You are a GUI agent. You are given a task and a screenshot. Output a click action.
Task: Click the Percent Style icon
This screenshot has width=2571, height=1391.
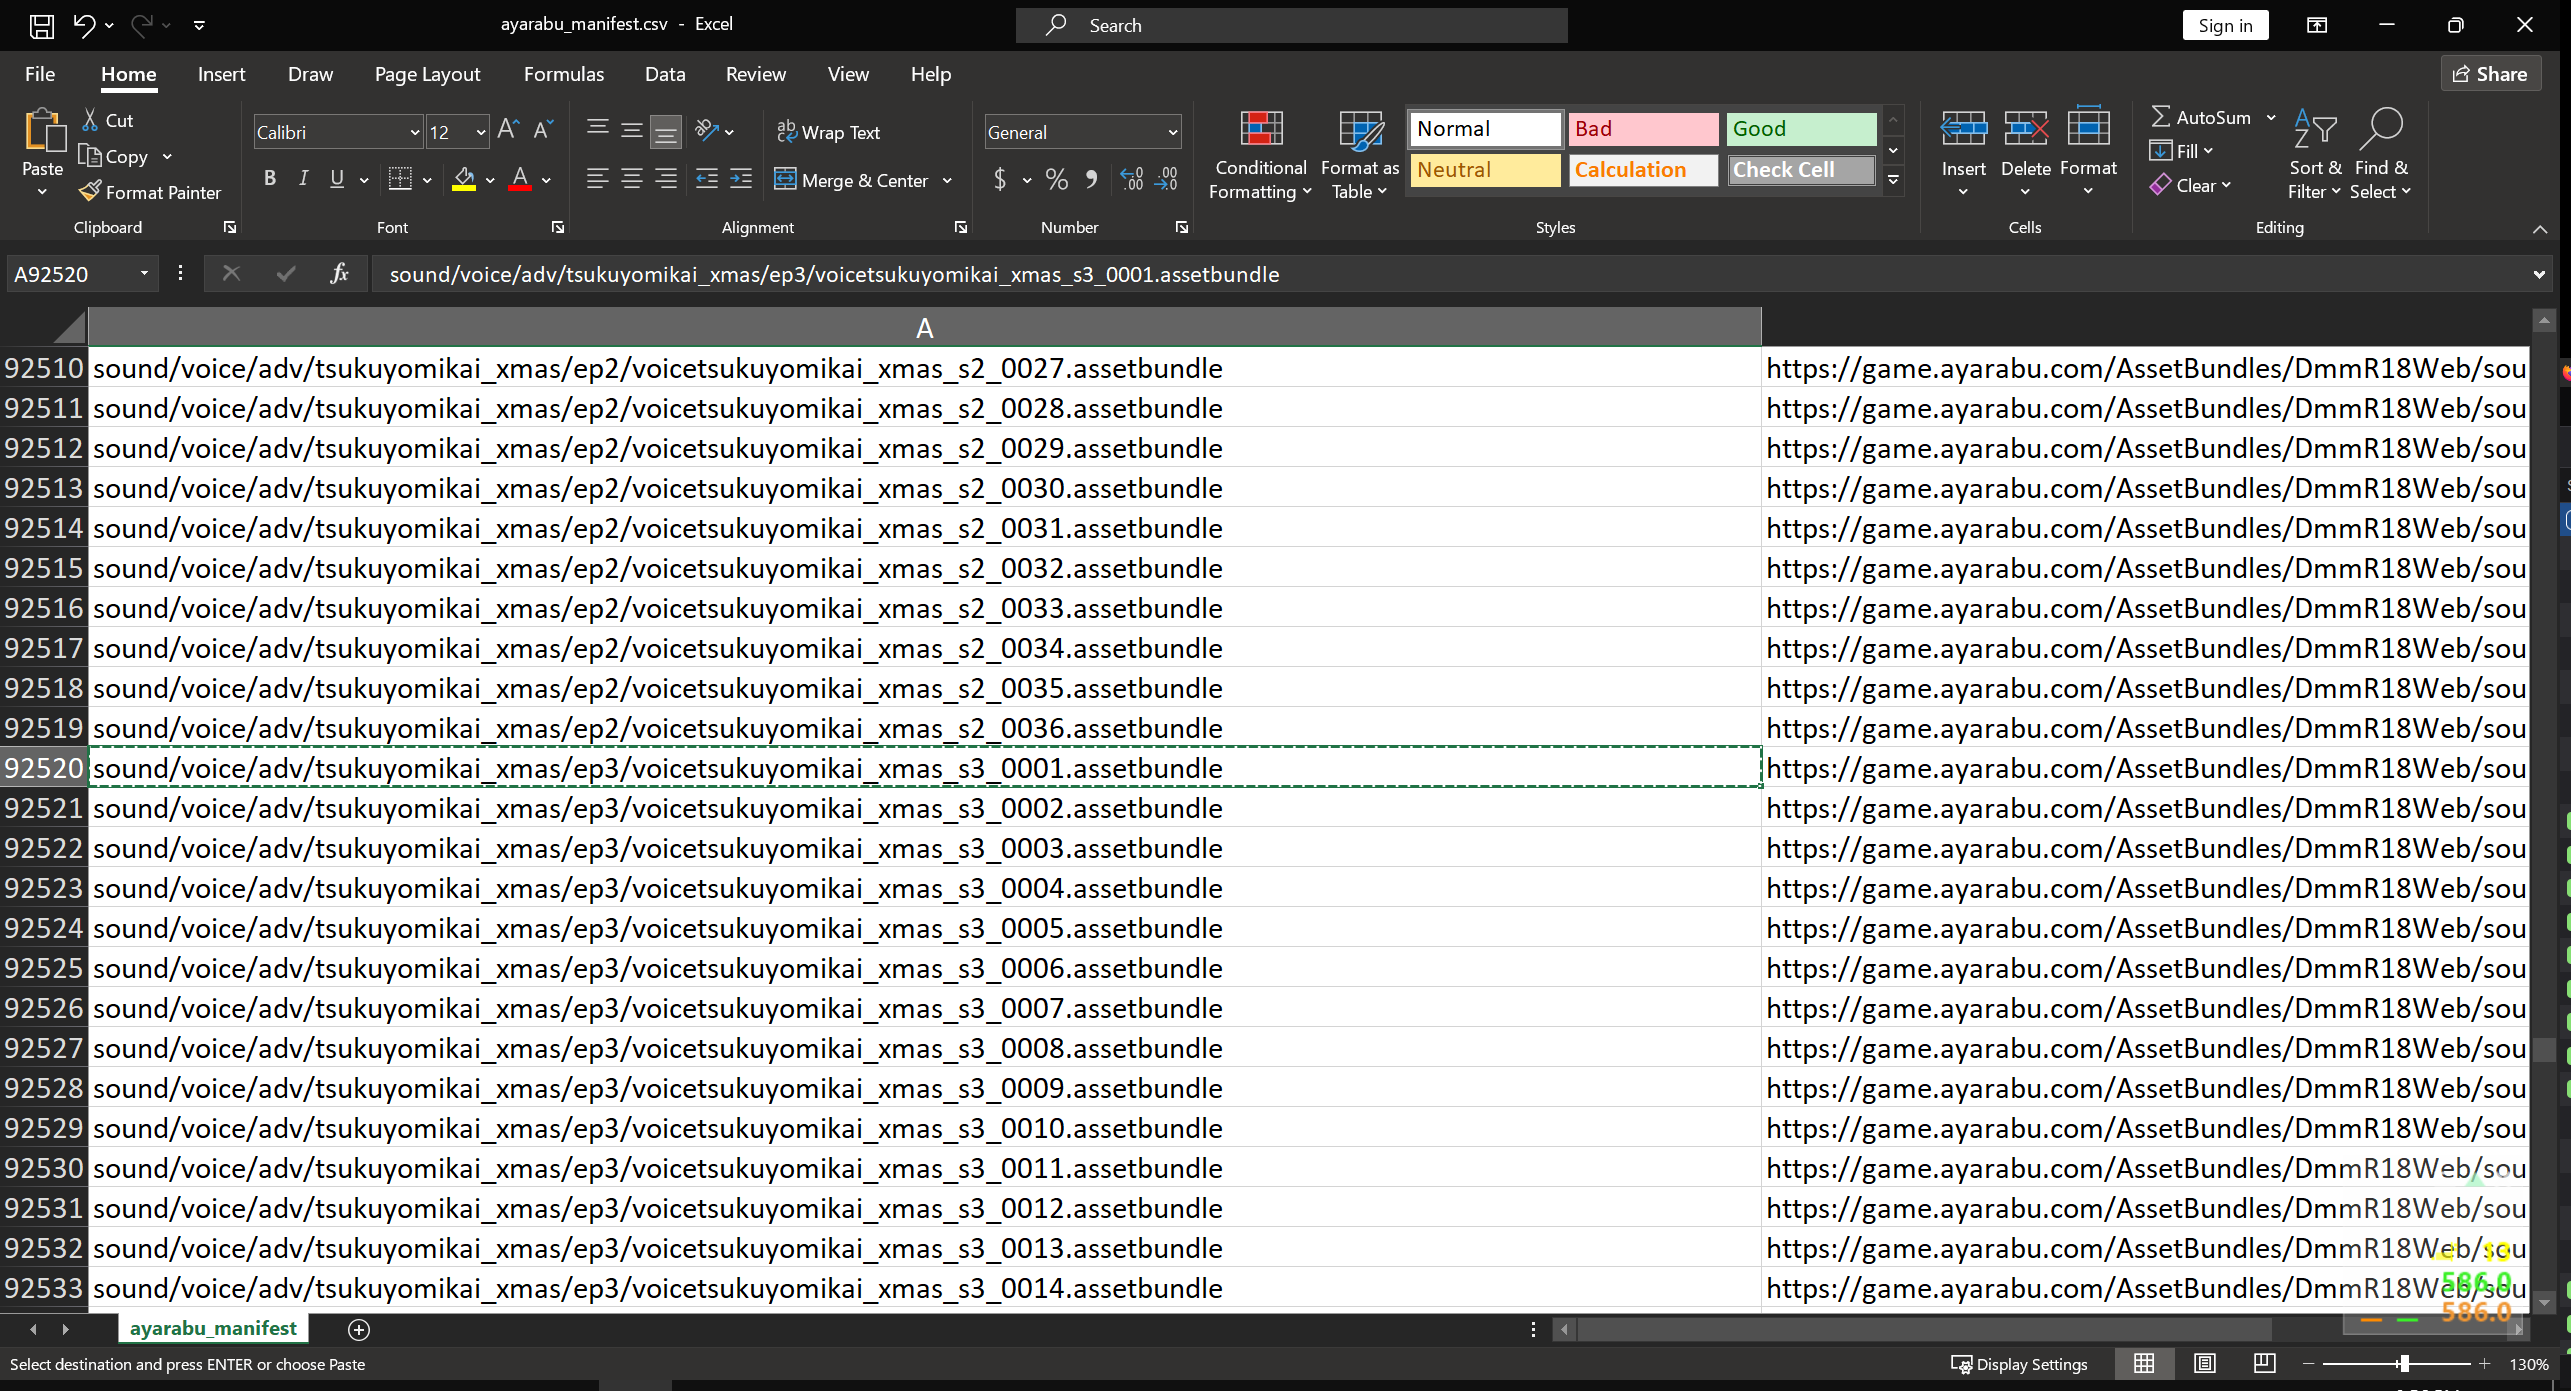coord(1056,180)
